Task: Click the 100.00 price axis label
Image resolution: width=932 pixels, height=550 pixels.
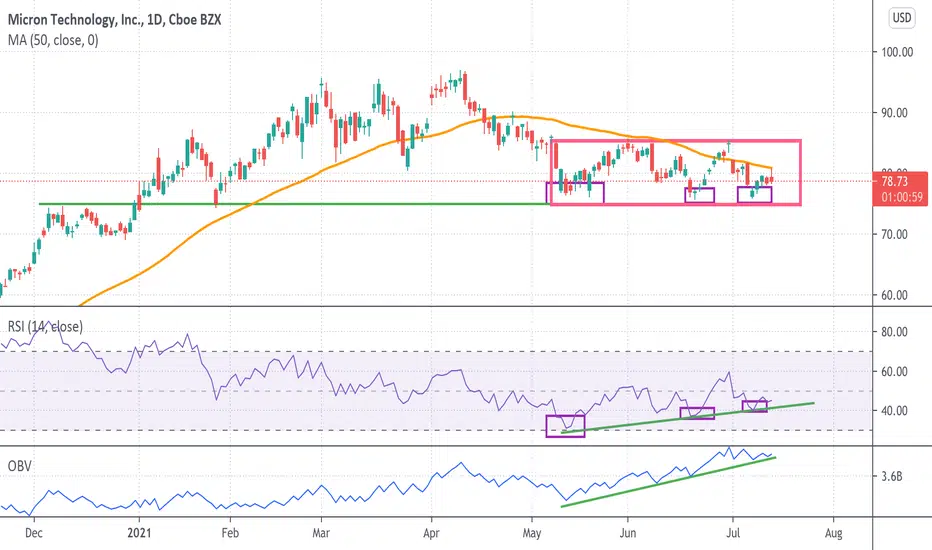Action: [x=897, y=52]
